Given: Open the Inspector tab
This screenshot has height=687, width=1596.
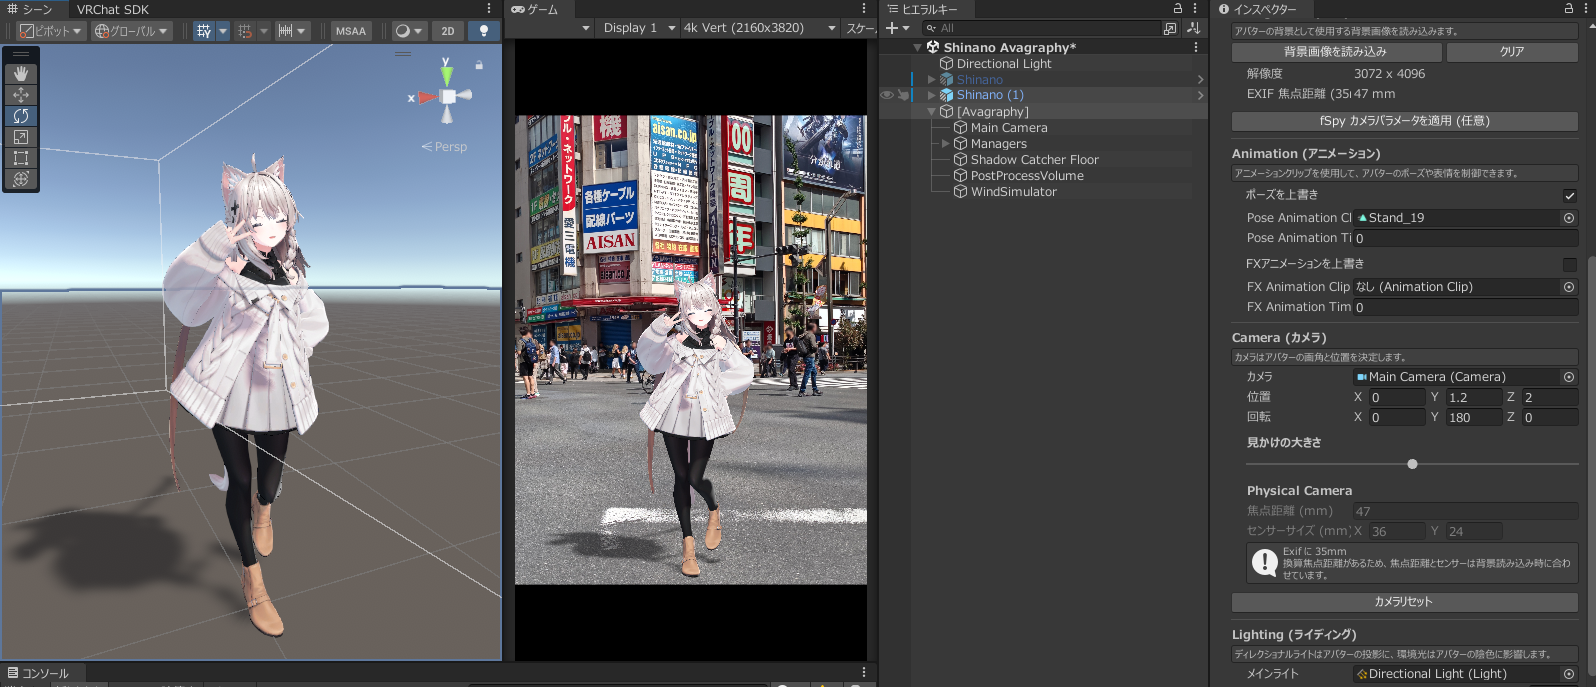Looking at the screenshot, I should (1258, 9).
